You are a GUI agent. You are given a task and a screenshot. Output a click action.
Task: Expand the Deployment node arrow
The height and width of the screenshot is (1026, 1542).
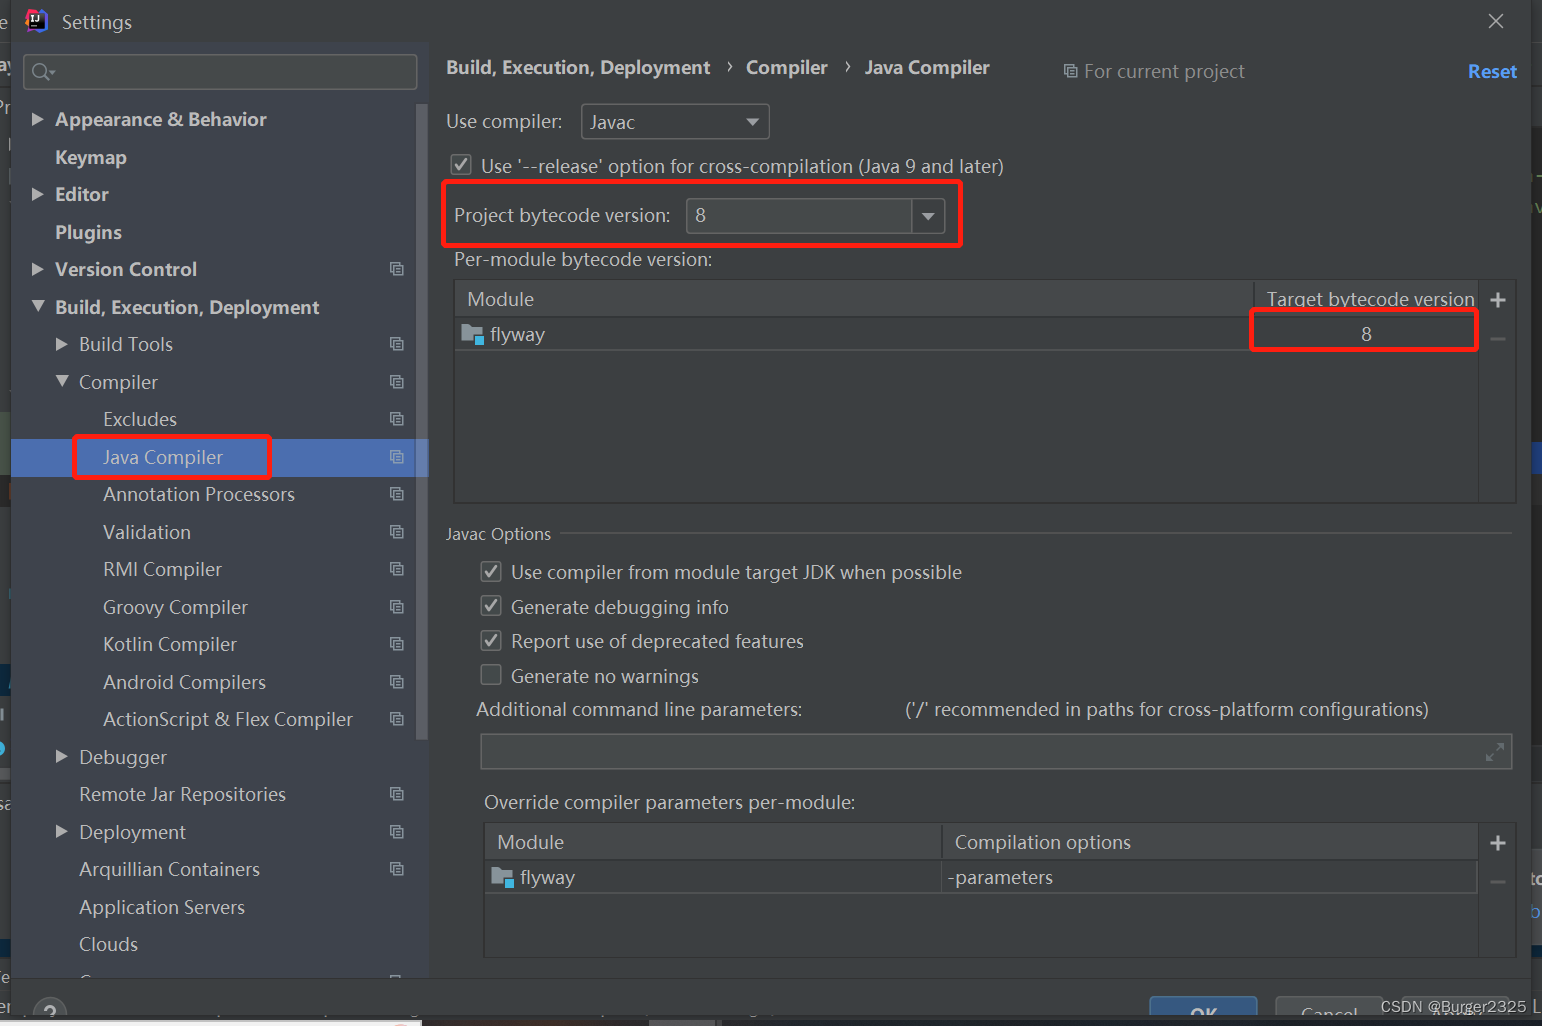point(62,831)
